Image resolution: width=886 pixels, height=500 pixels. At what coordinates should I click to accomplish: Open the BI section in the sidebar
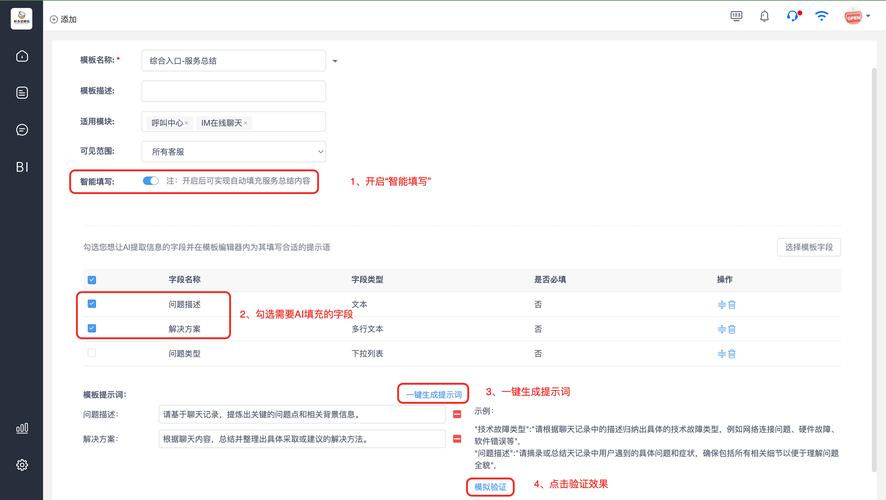tap(22, 167)
